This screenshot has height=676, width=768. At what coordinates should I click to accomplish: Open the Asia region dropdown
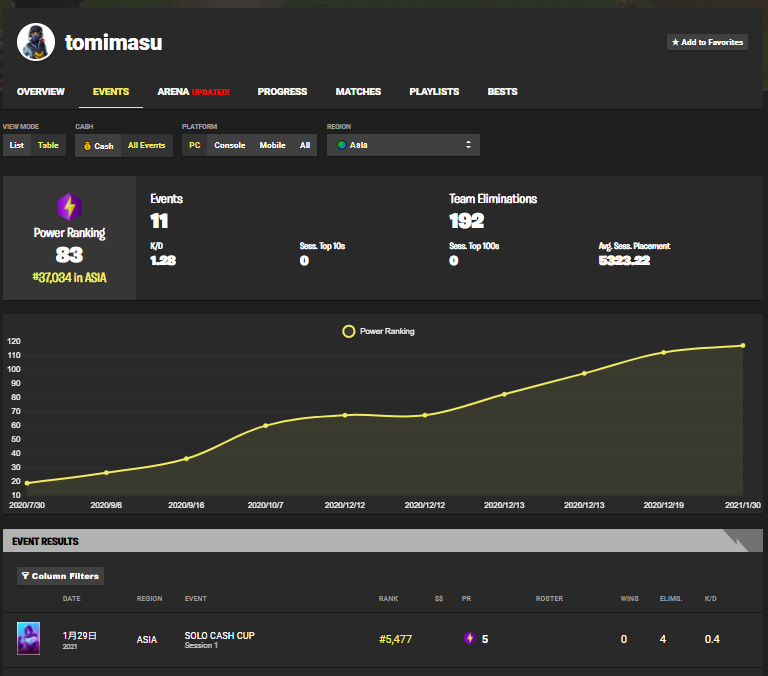(x=403, y=145)
